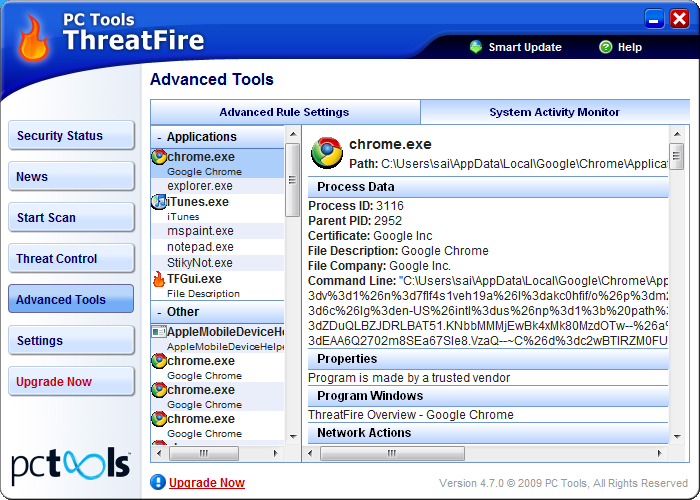Viewport: 700px width, 500px height.
Task: Click the 'Certificate: Google Inc' text
Action: [x=370, y=236]
